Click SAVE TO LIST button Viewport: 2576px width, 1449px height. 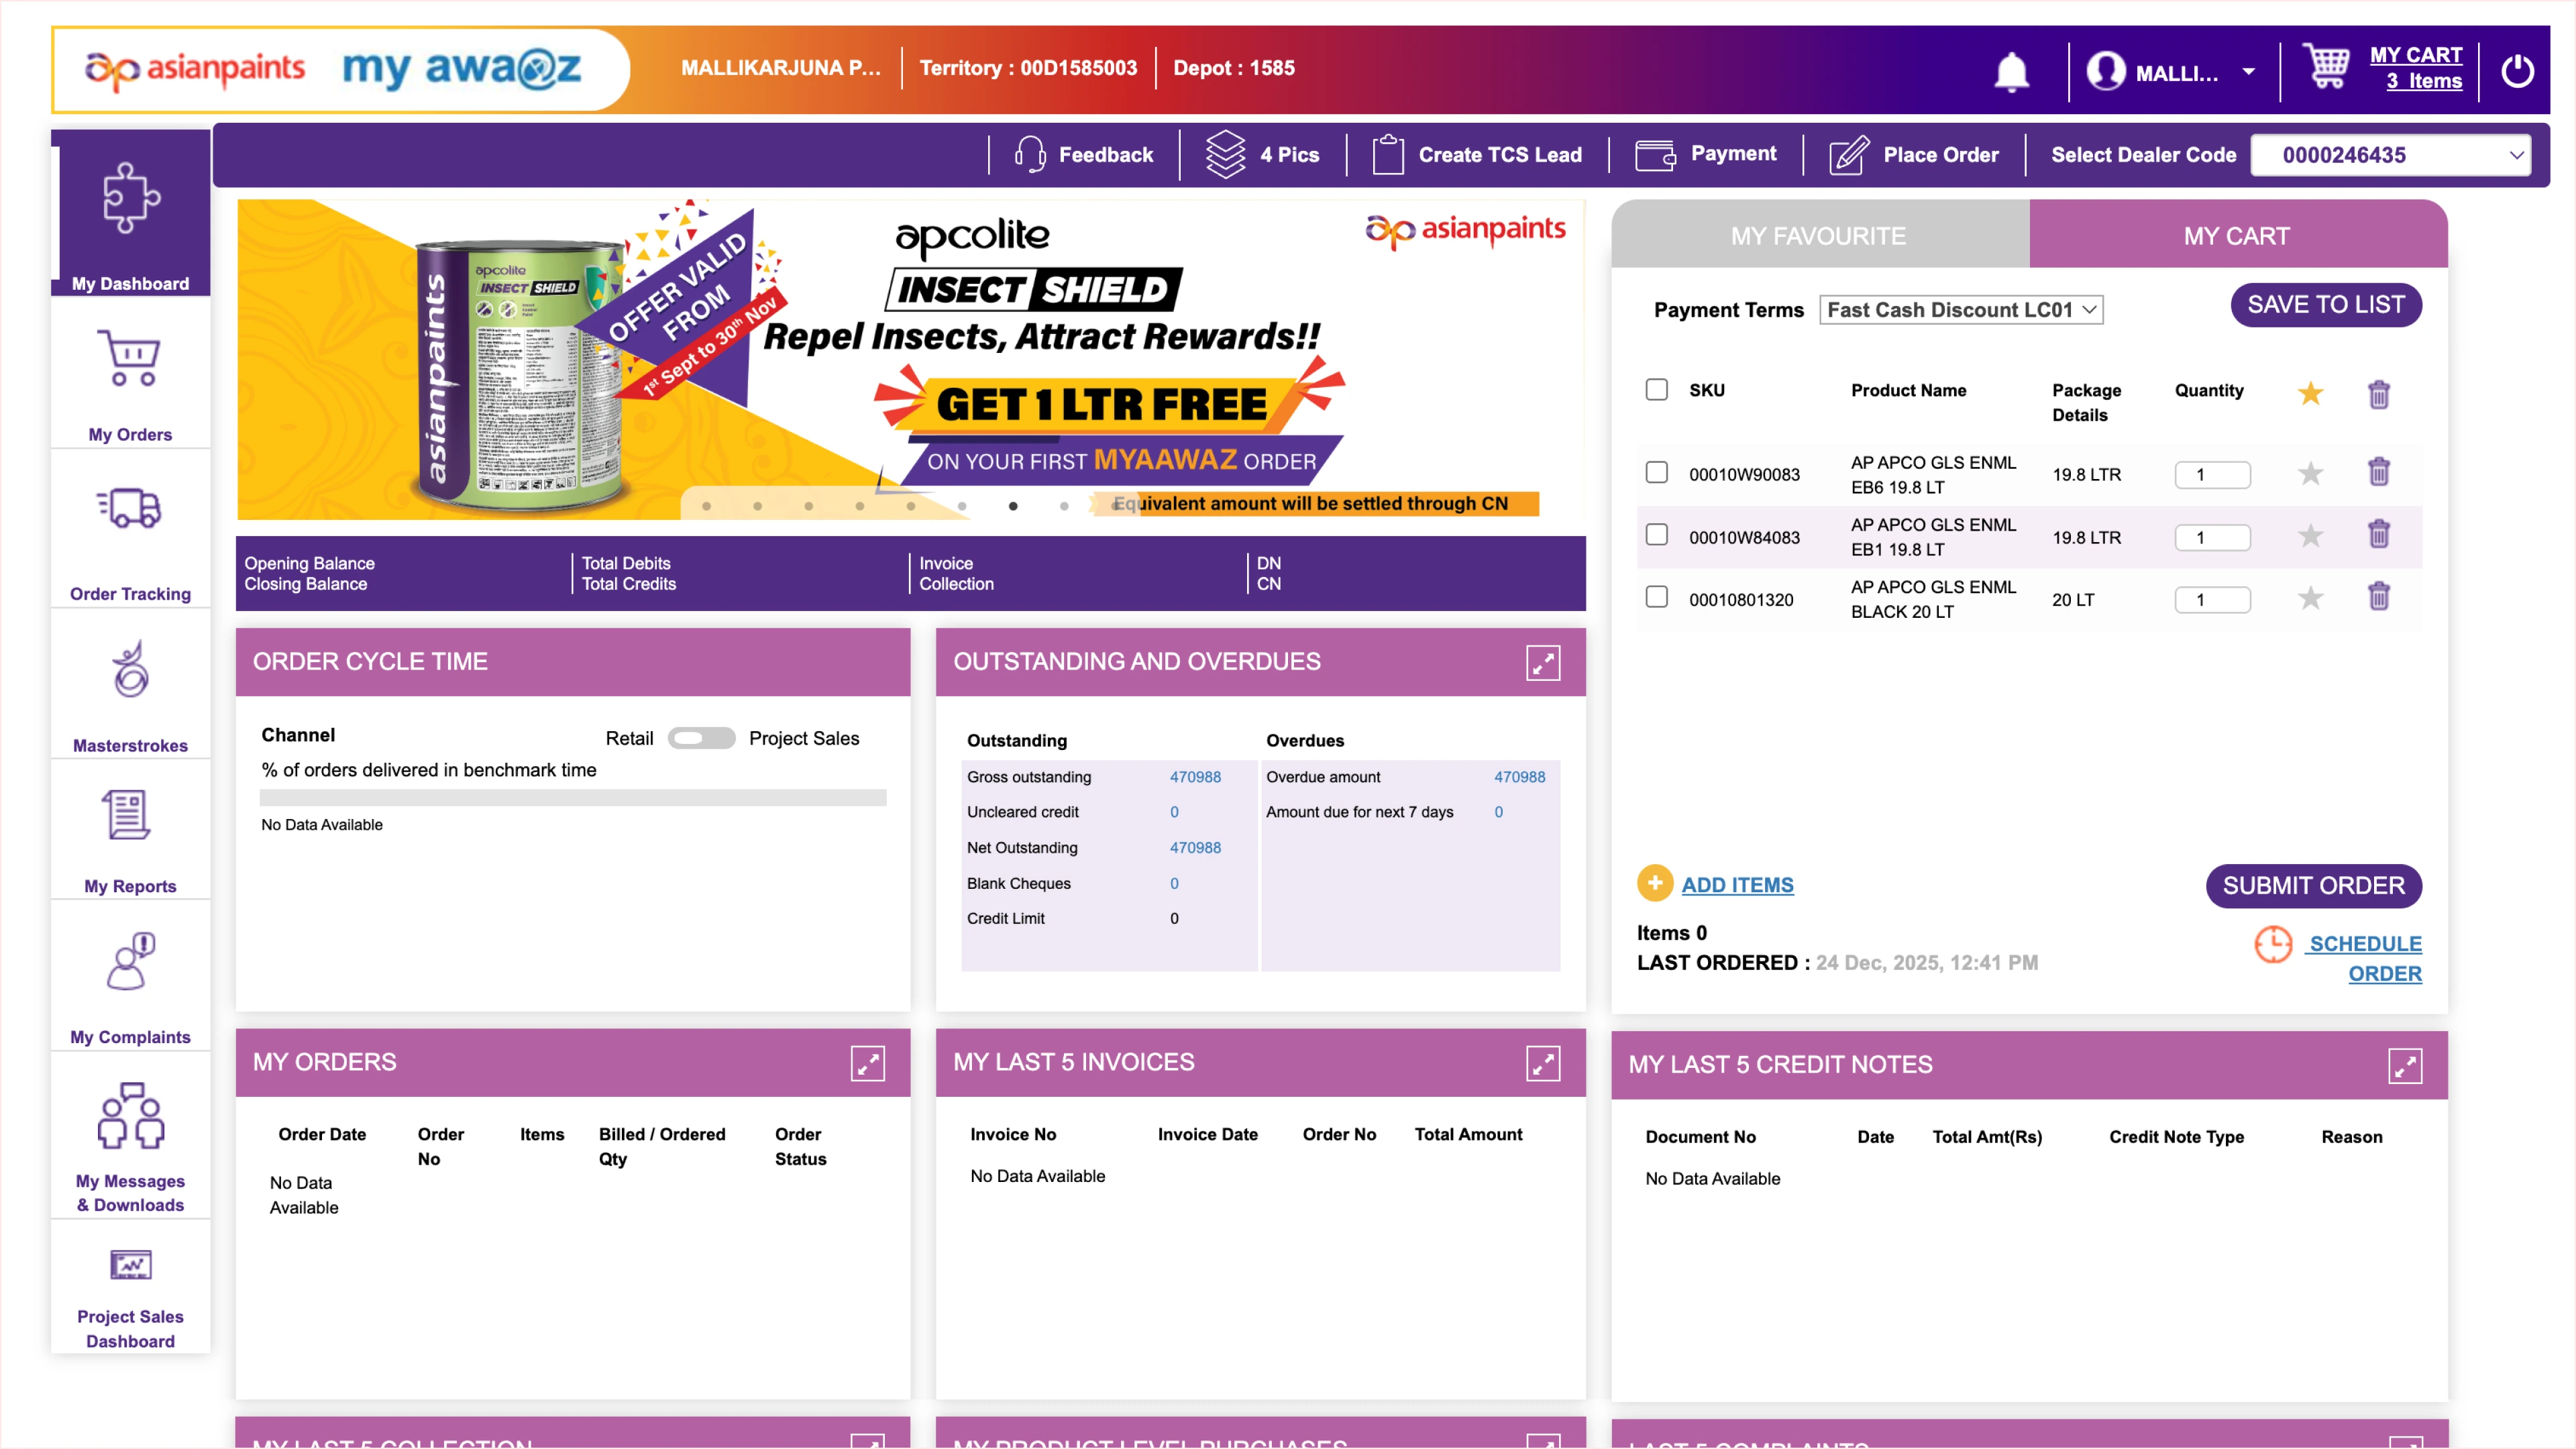(2326, 305)
